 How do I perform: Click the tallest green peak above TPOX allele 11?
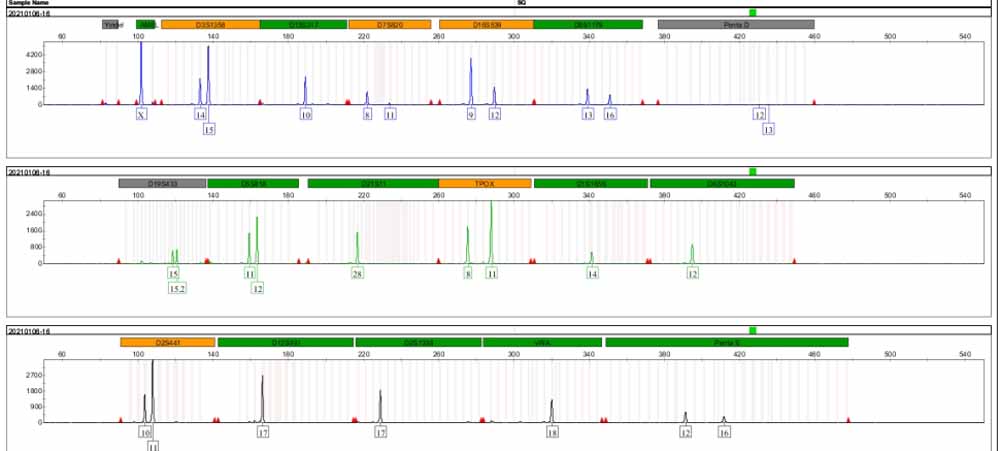[491, 233]
